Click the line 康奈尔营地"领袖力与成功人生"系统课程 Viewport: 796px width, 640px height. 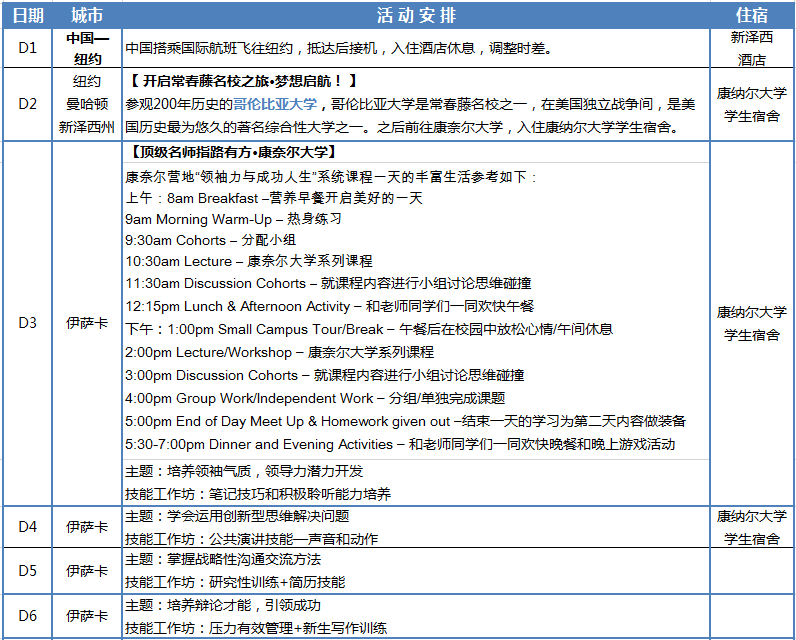point(331,177)
